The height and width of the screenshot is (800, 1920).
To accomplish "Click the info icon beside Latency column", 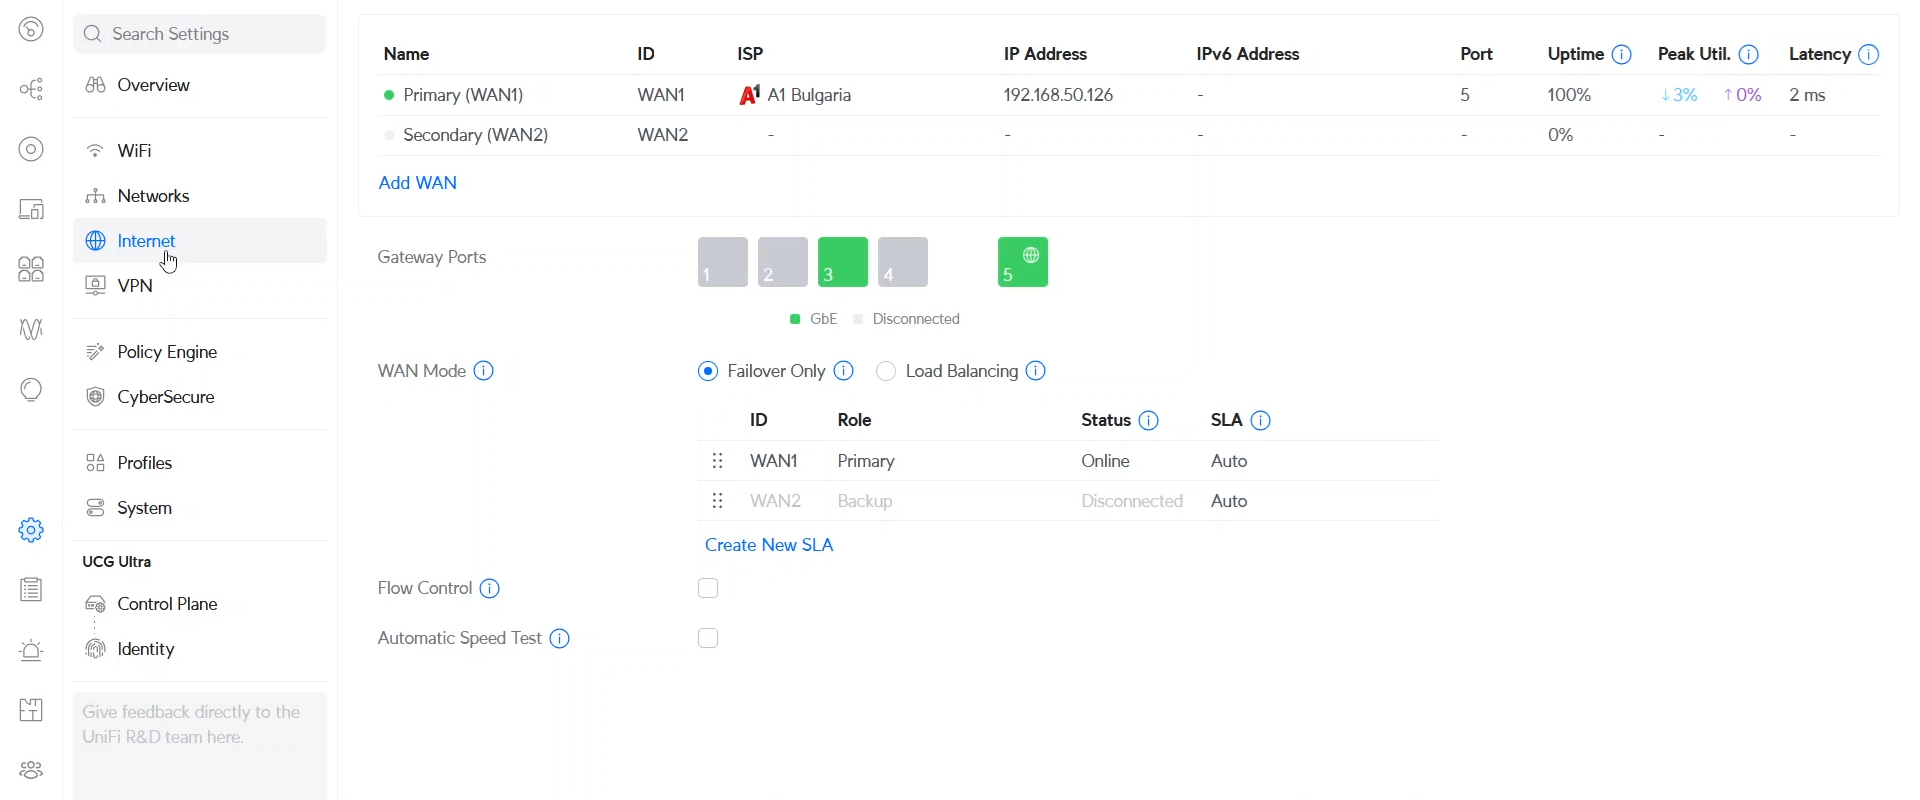I will (1868, 55).
